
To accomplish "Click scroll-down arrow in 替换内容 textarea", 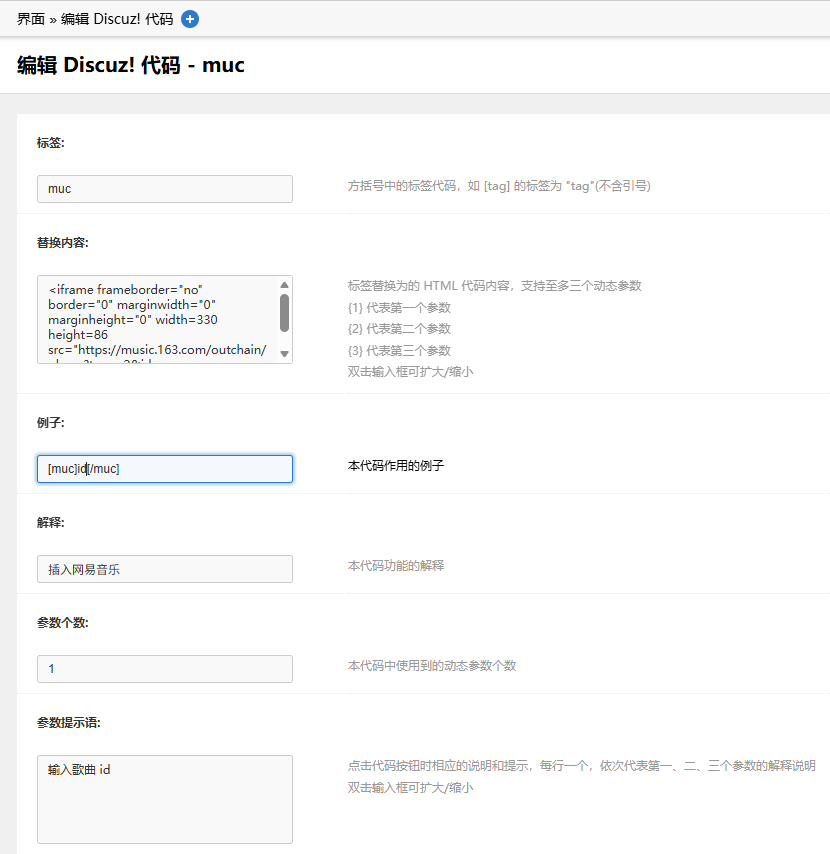I will point(284,354).
